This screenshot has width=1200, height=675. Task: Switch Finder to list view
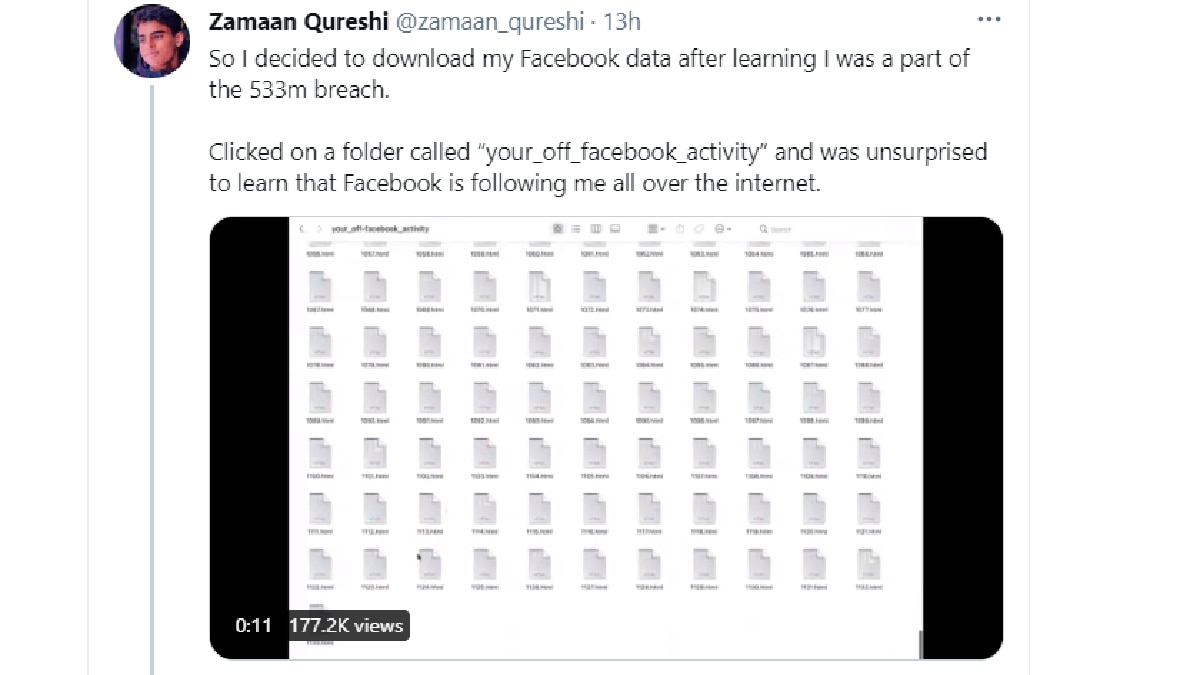coord(577,229)
